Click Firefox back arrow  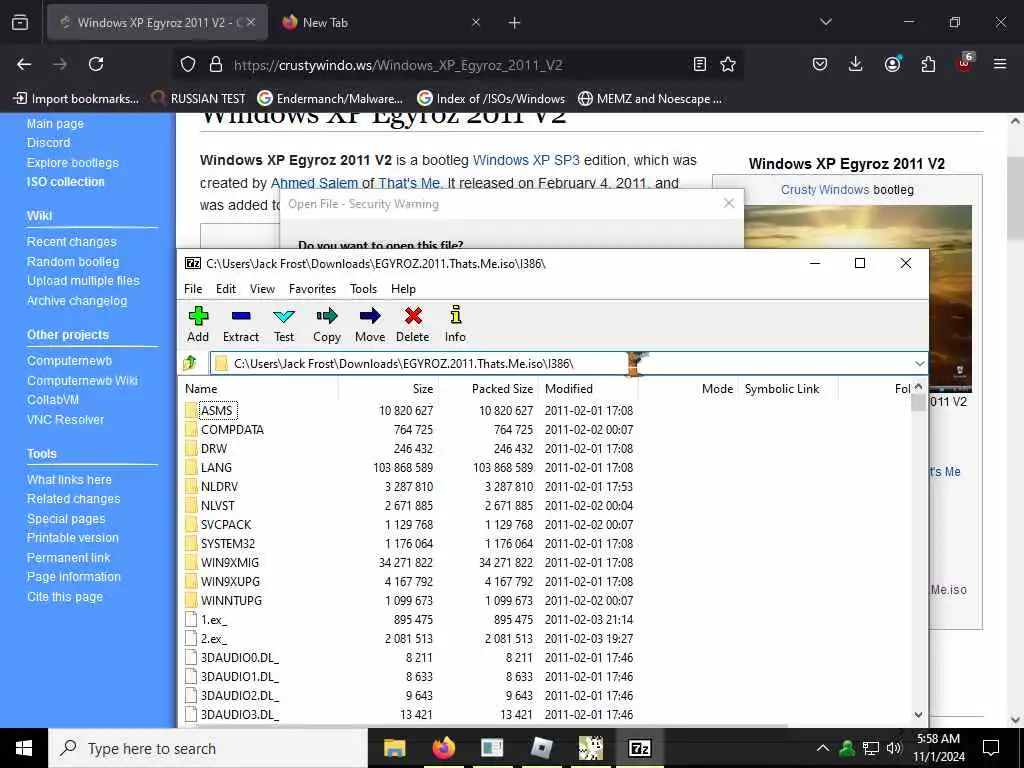coord(24,64)
